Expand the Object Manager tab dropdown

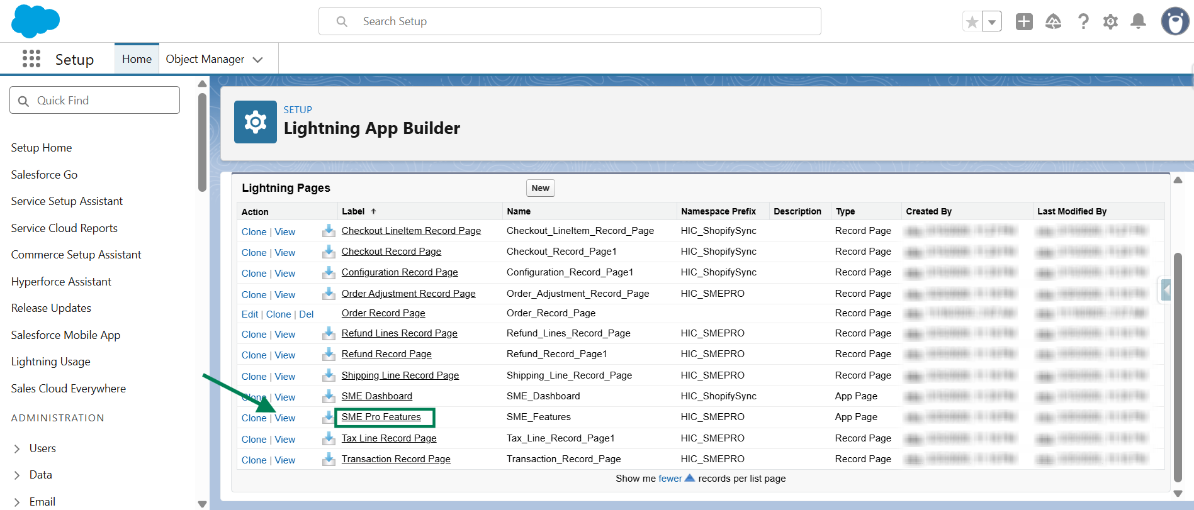coord(258,60)
